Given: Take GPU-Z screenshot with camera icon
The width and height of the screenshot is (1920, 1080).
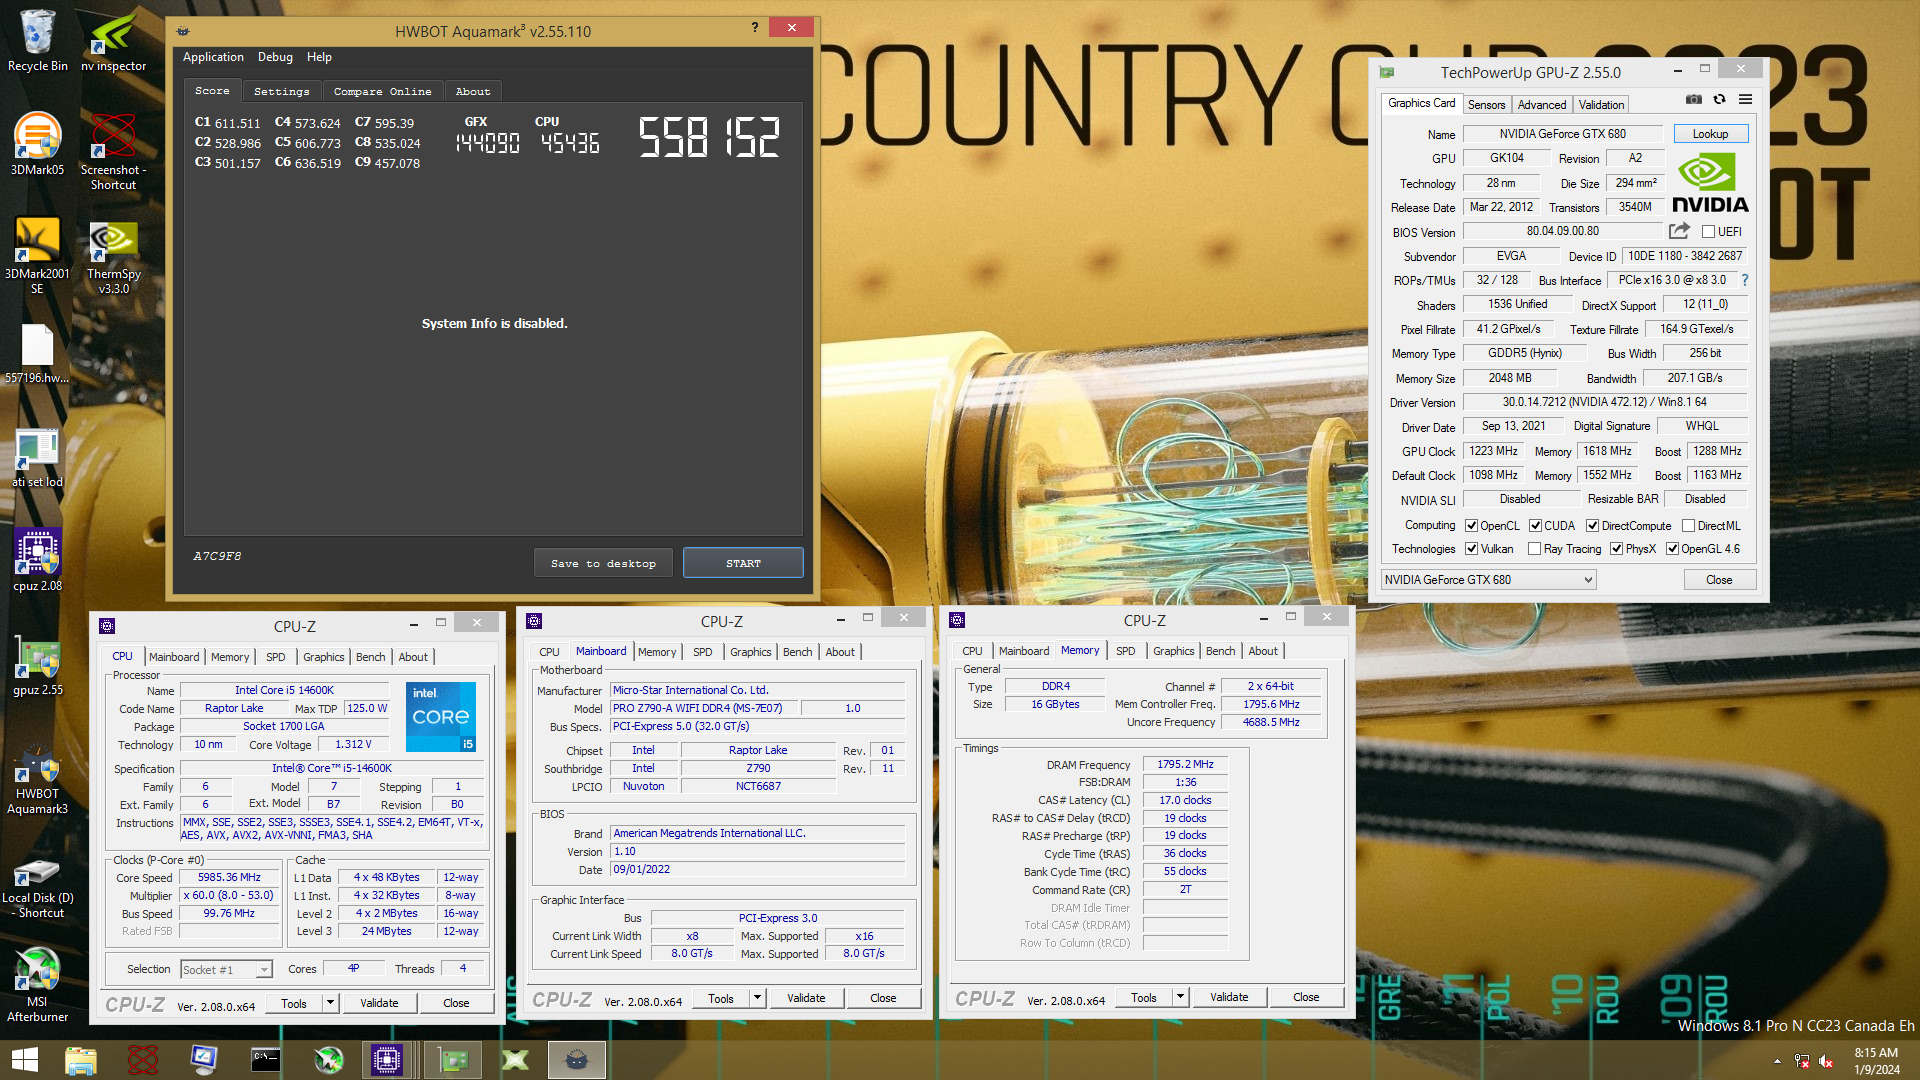Looking at the screenshot, I should coord(1693,99).
